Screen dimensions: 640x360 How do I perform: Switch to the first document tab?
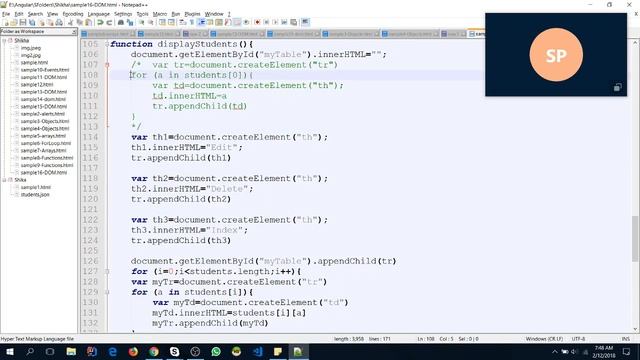(108, 34)
